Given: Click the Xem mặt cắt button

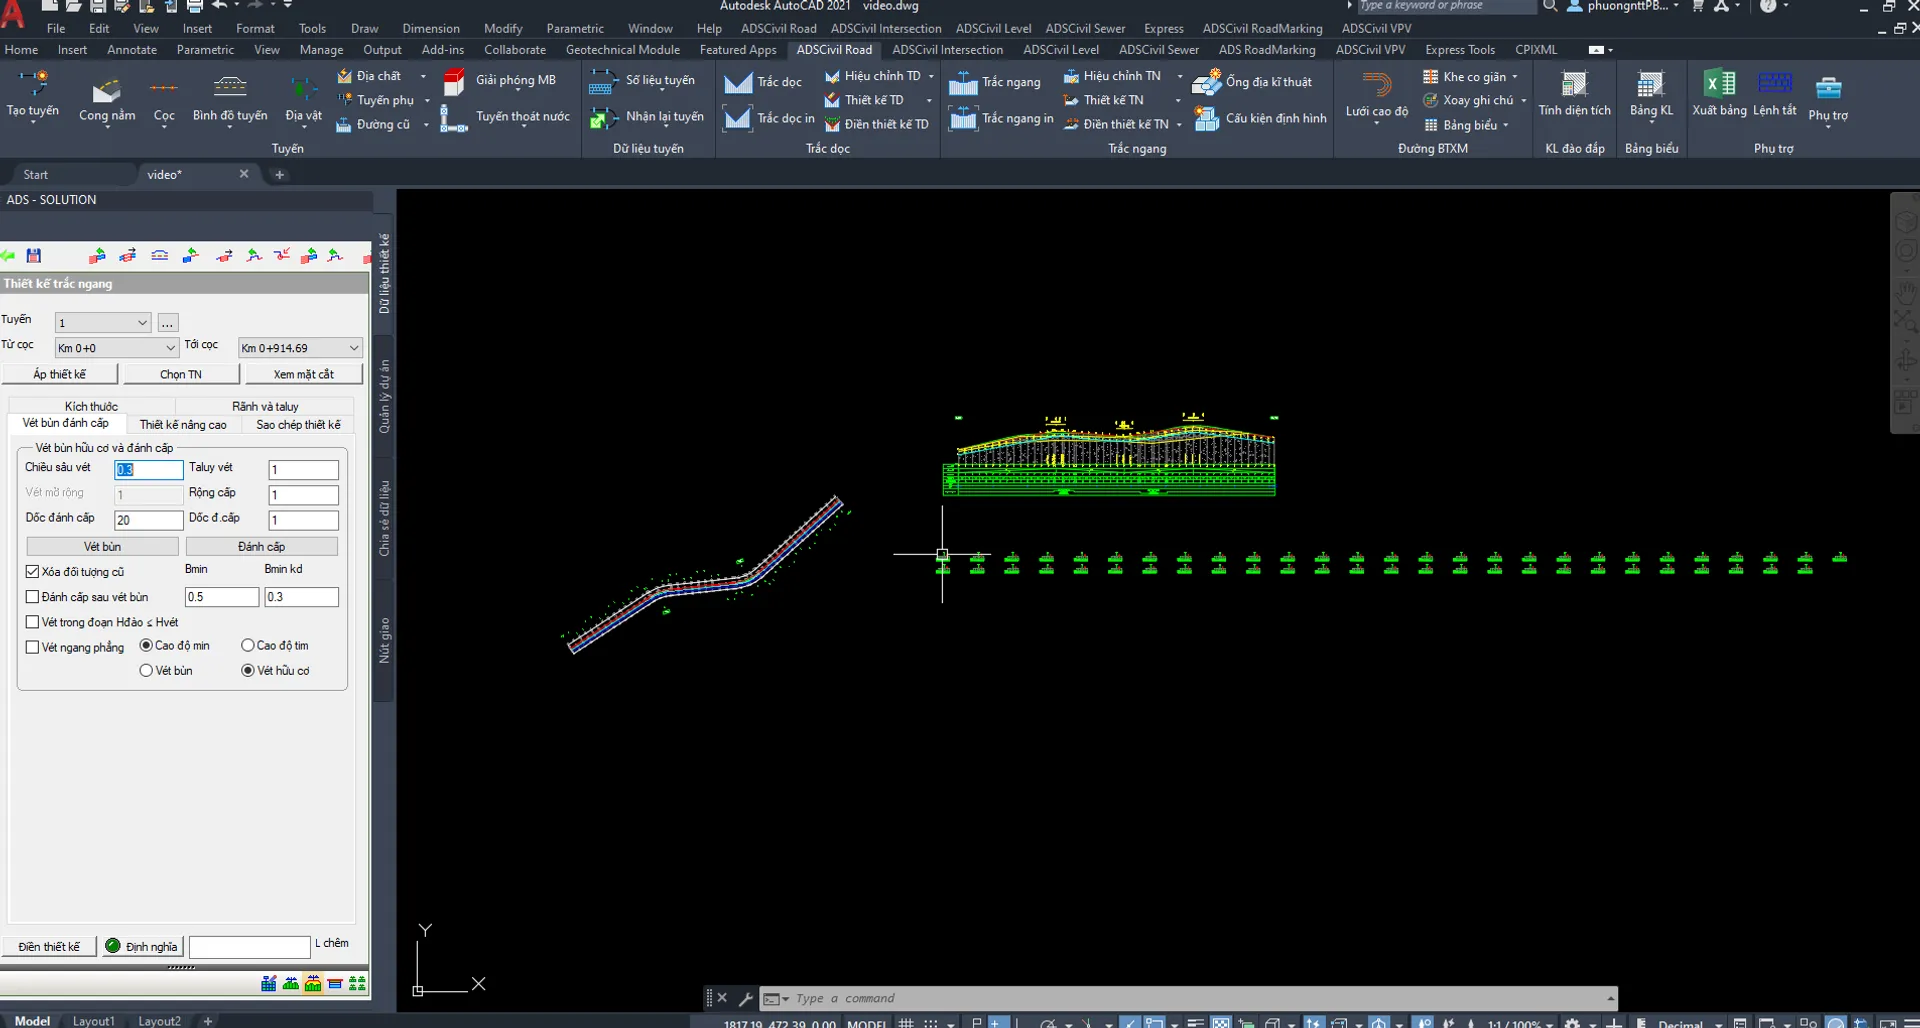Looking at the screenshot, I should tap(304, 374).
